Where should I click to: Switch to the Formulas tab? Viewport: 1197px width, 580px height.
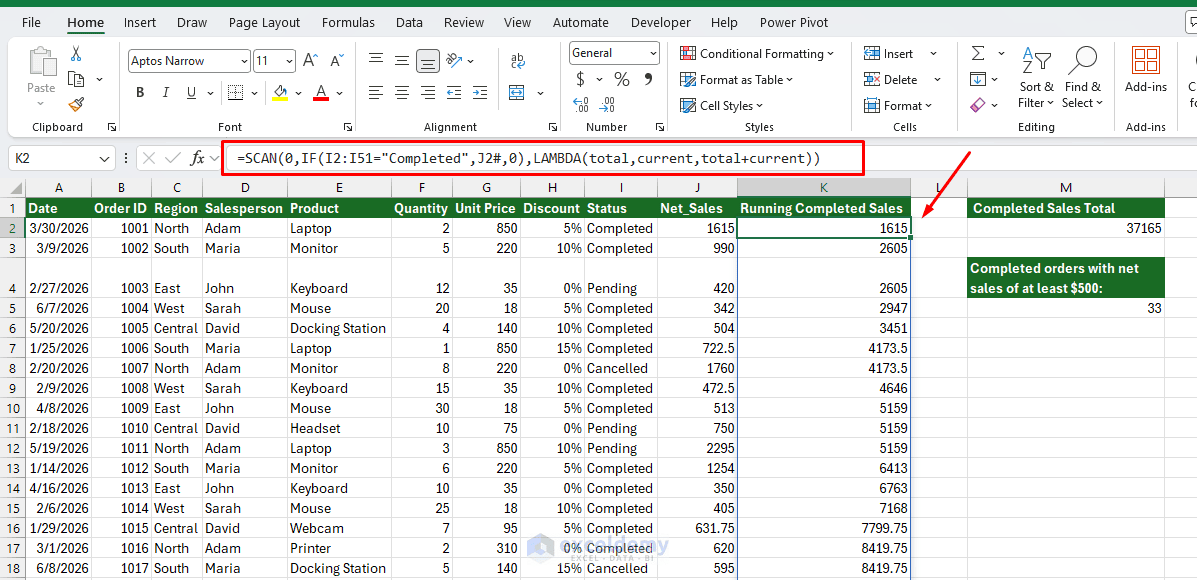point(348,22)
